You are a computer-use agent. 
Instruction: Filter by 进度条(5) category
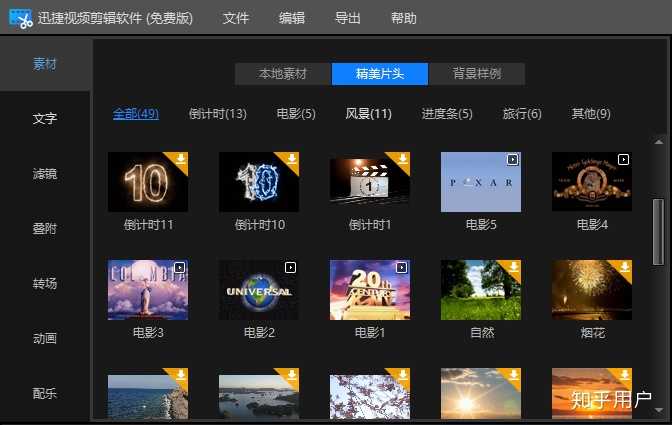pos(447,114)
